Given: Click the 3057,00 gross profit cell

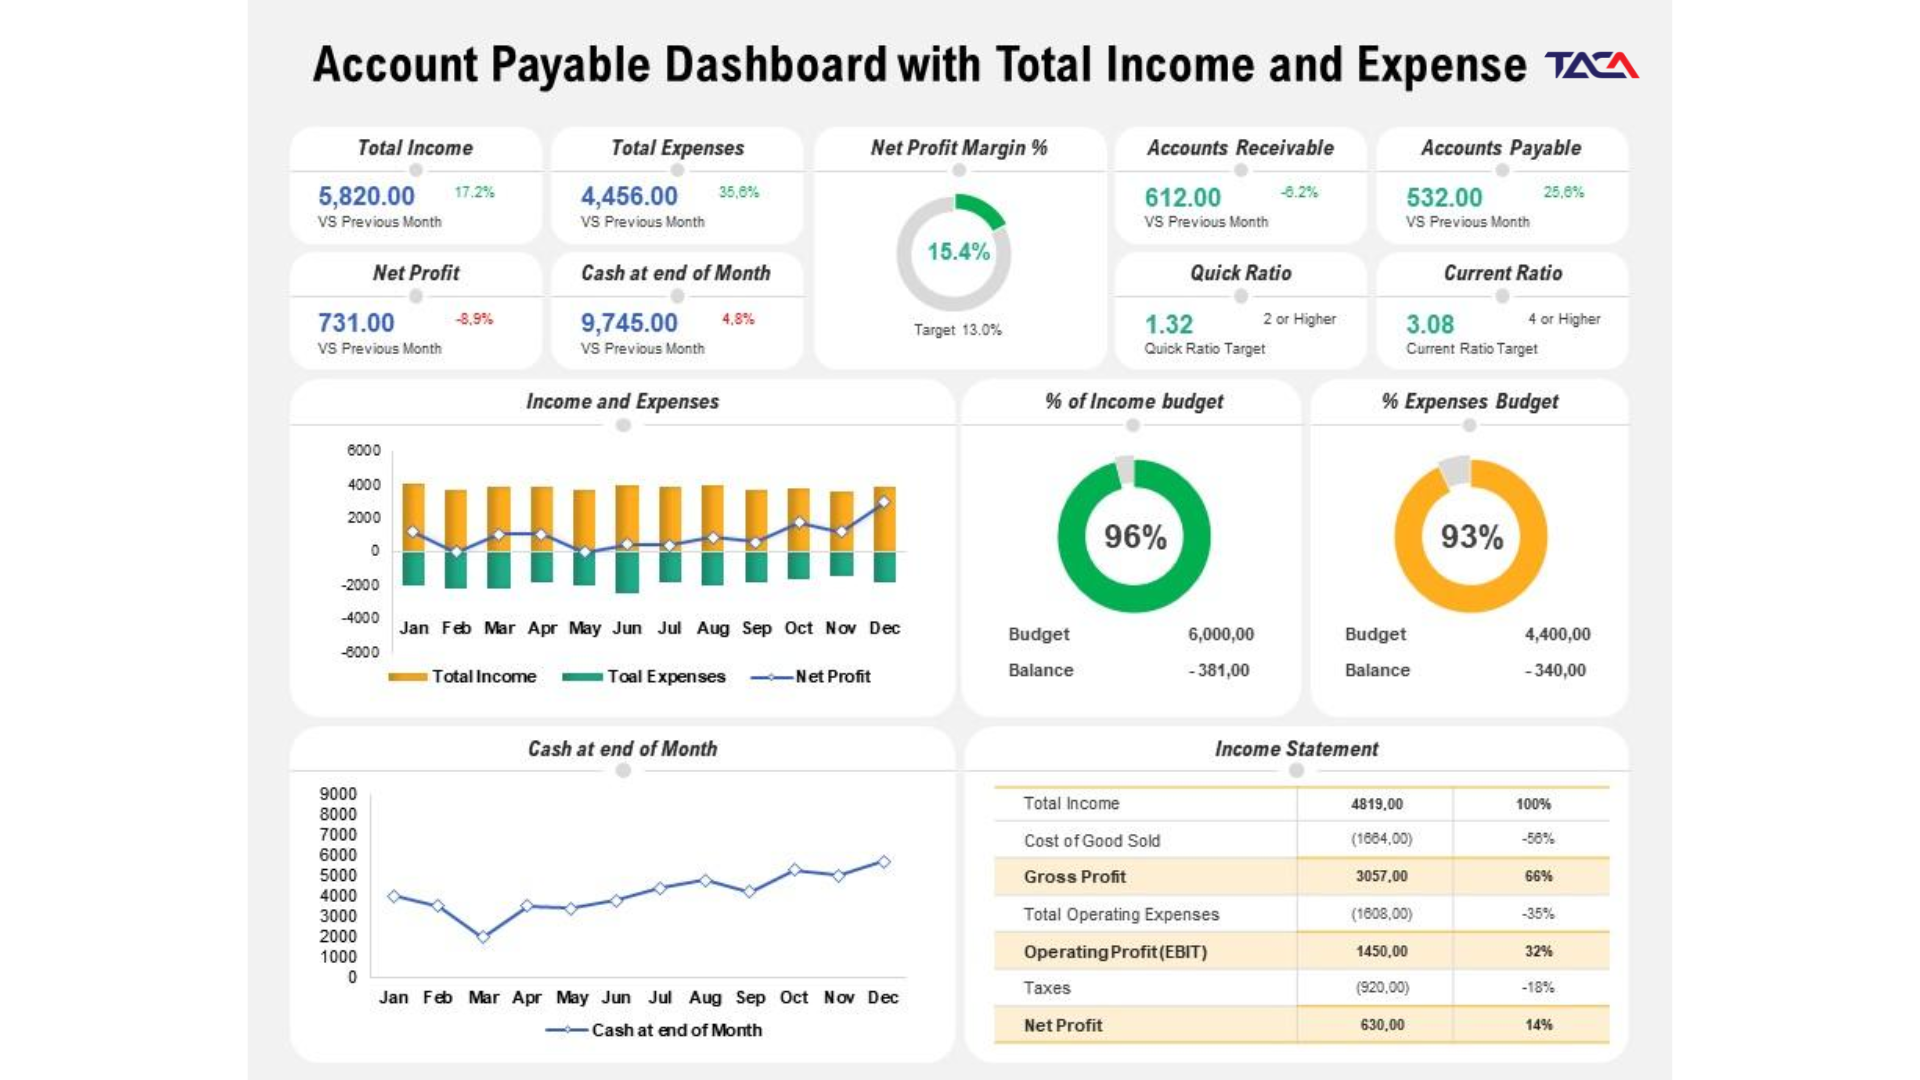Looking at the screenshot, I should tap(1382, 876).
